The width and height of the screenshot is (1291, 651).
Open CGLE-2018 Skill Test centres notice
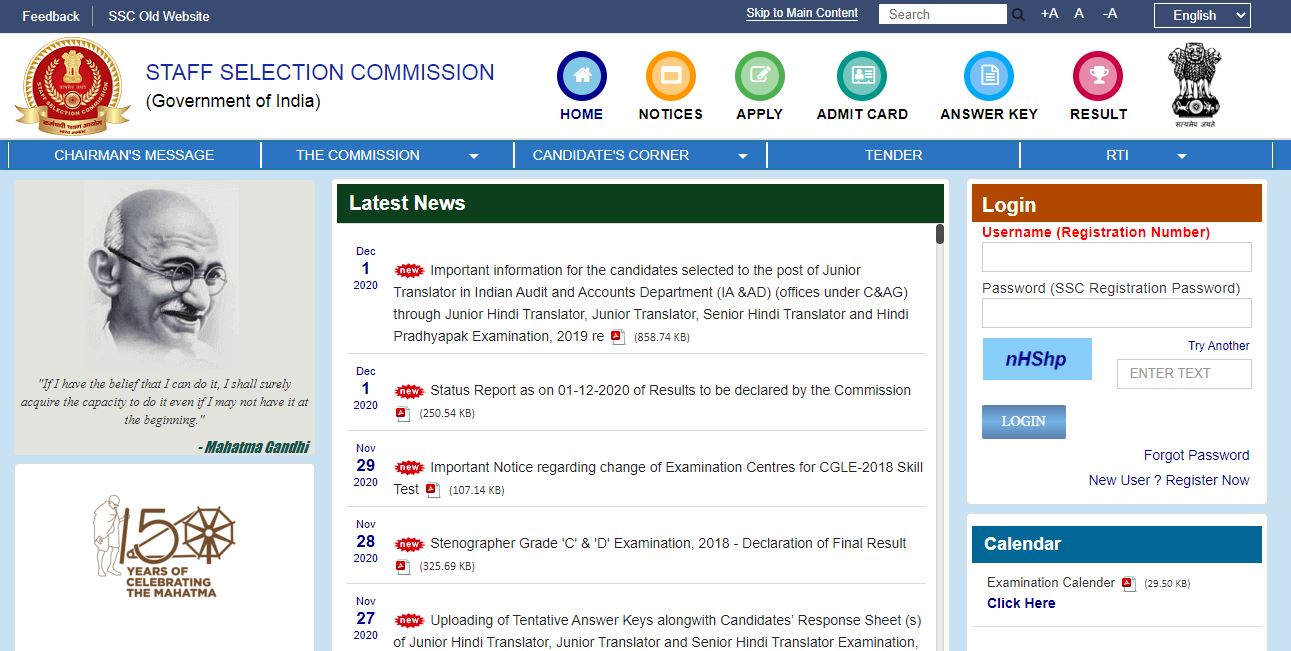tap(658, 478)
